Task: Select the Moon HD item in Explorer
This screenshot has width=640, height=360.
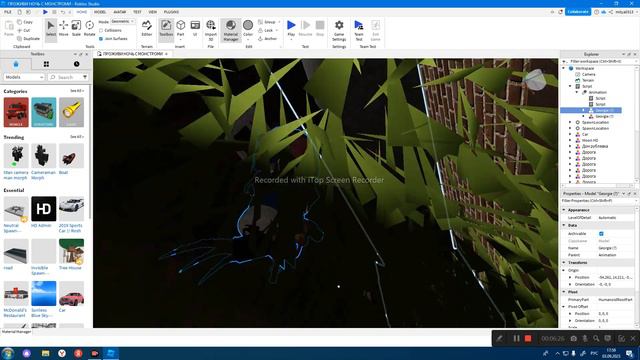Action: (590, 140)
